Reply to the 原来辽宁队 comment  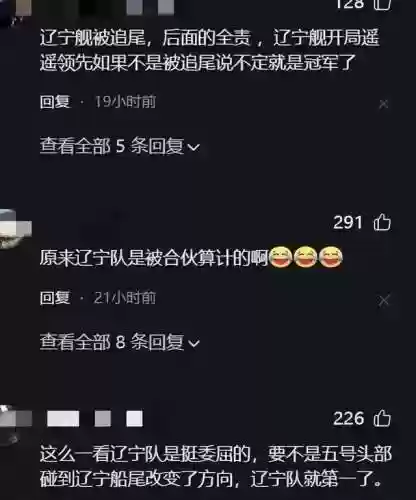[x=55, y=298]
